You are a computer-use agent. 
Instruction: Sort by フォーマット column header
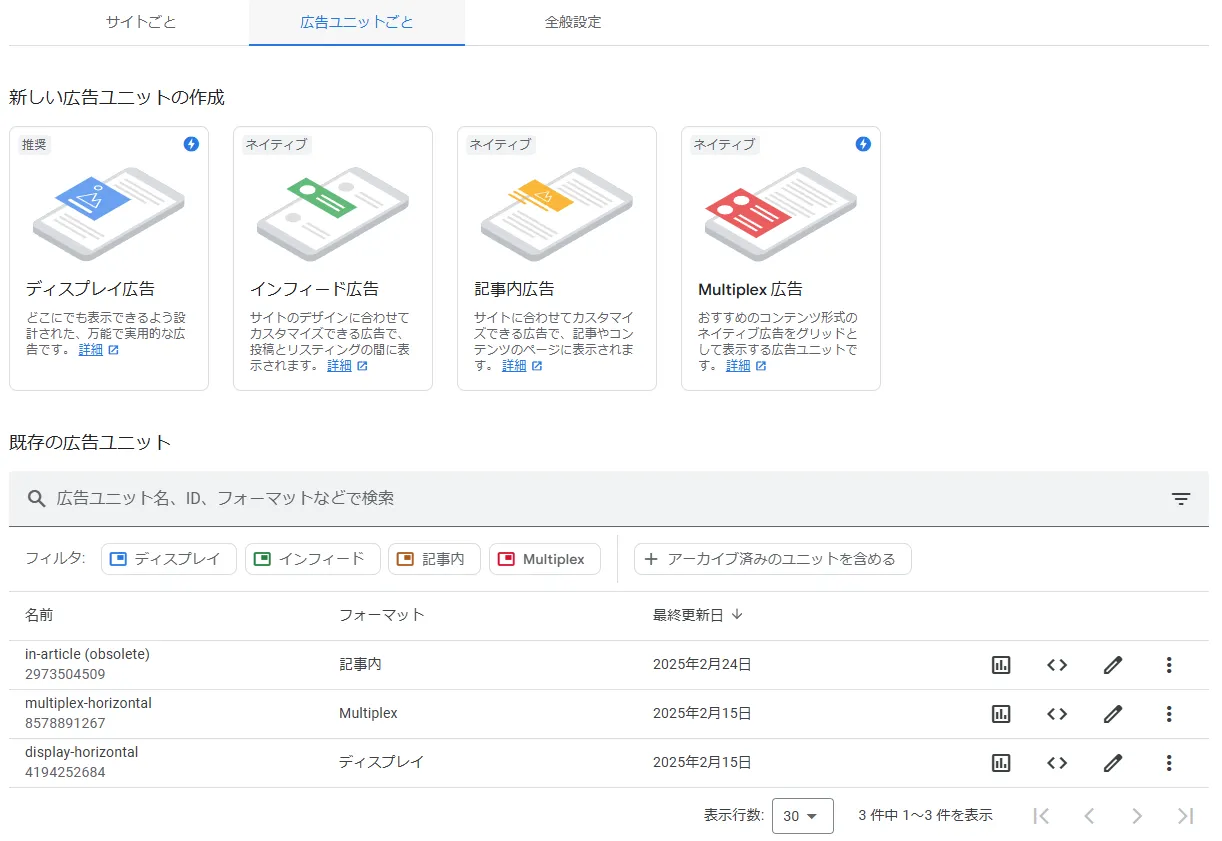[382, 614]
